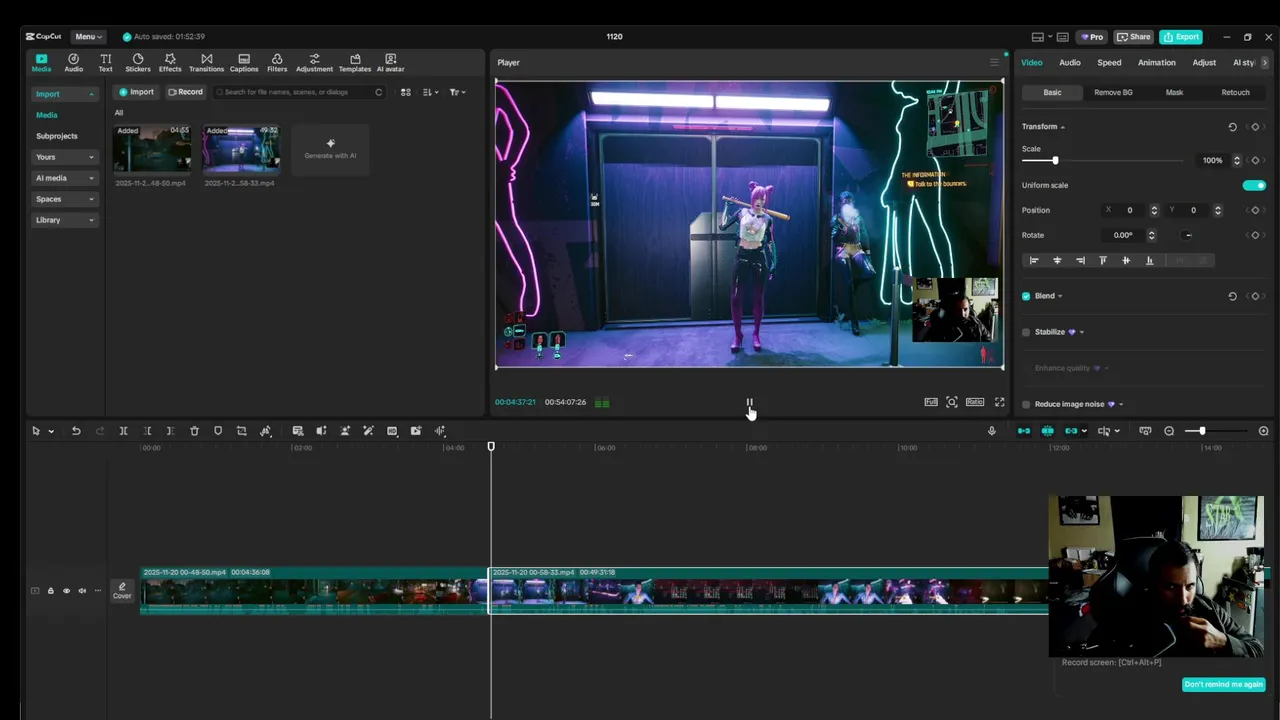The image size is (1280, 720).
Task: Open the Stickers panel
Action: pos(138,63)
